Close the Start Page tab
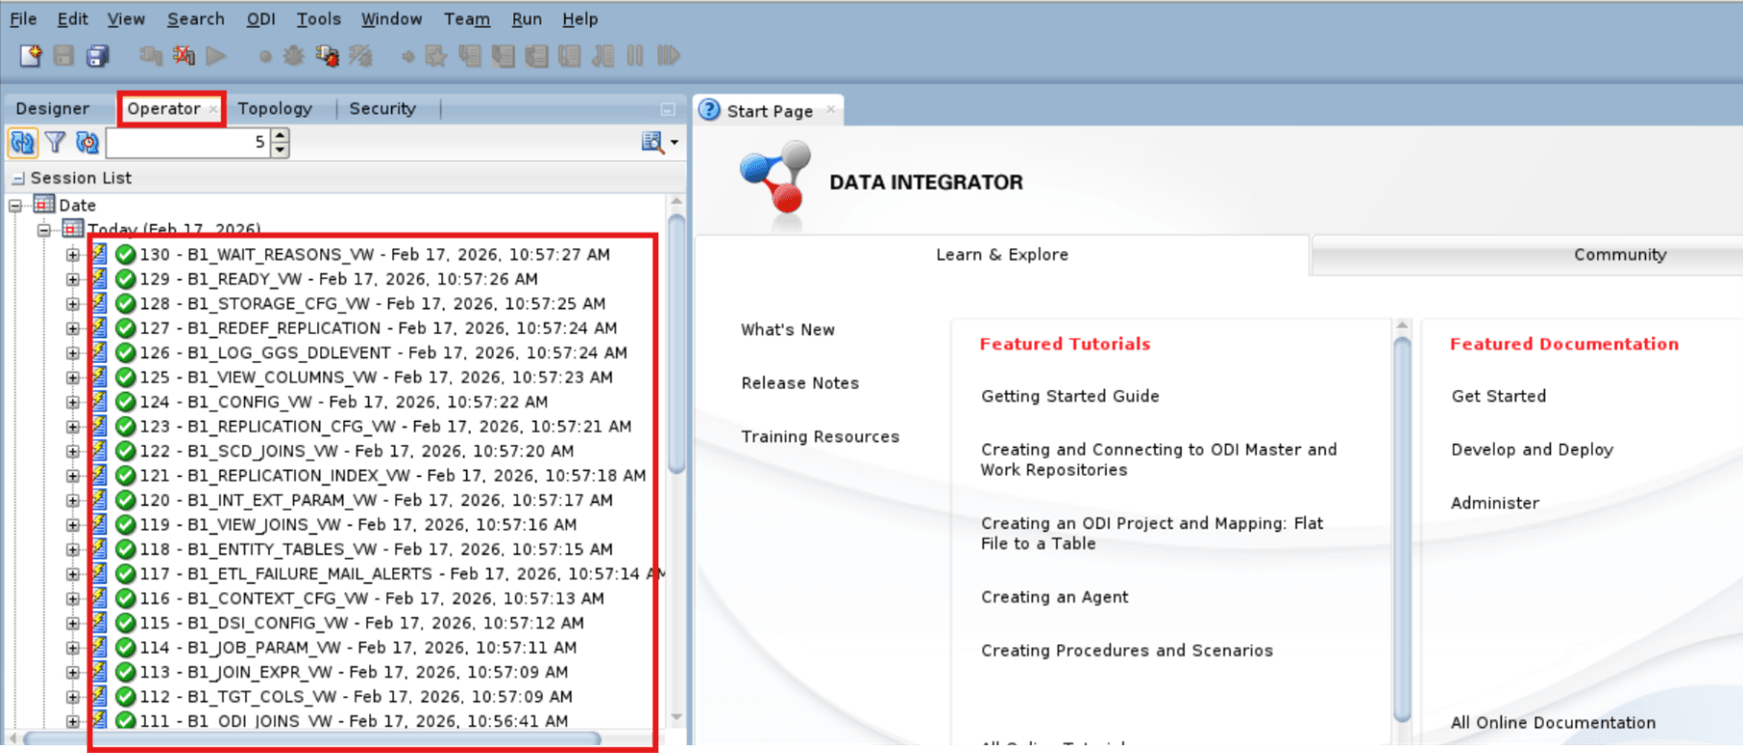This screenshot has height=753, width=1743. pos(831,110)
